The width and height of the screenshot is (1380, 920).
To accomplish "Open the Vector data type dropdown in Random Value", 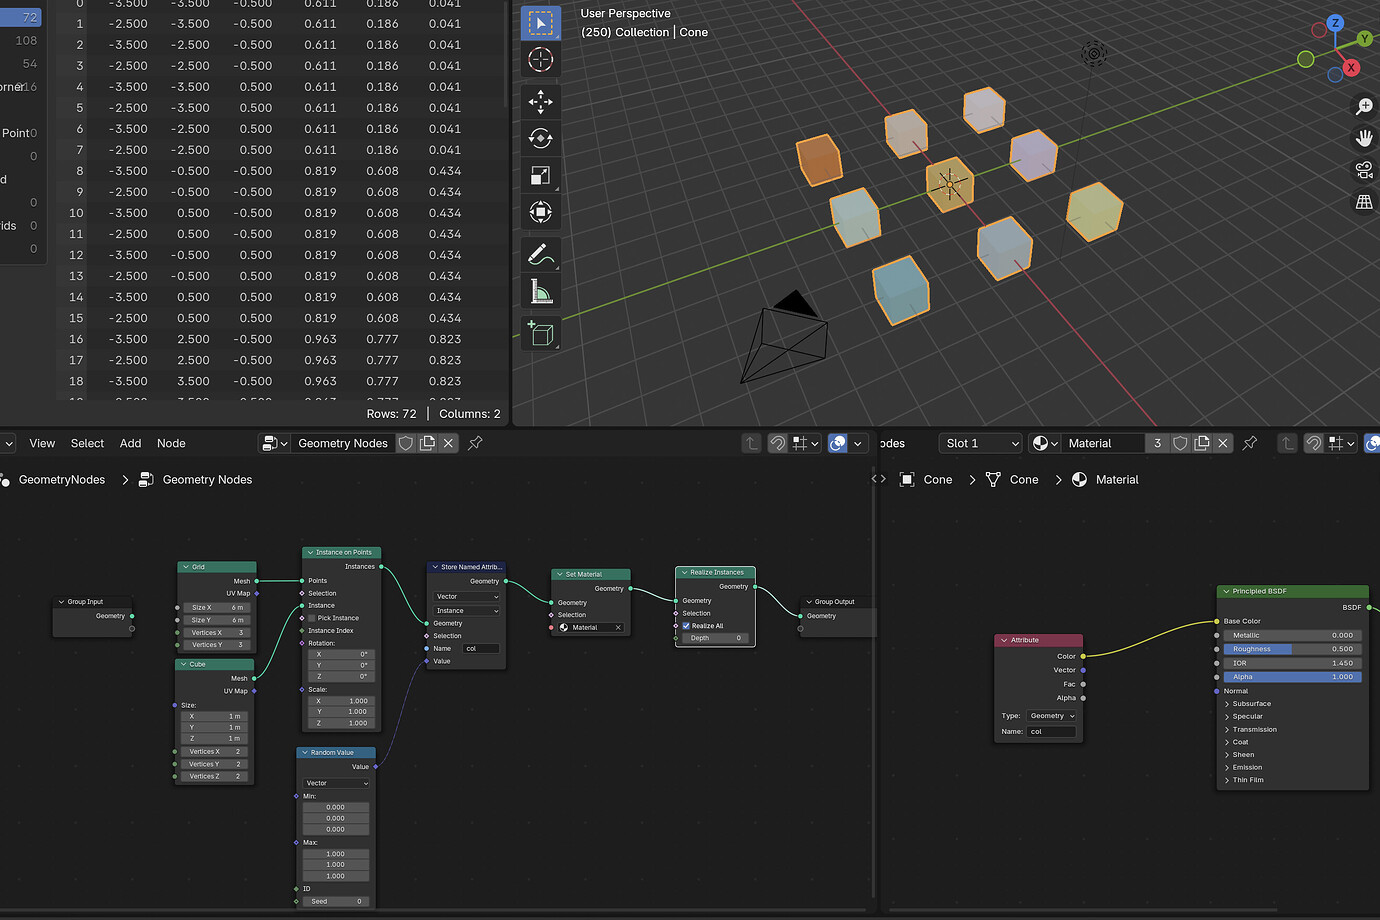I will (x=337, y=783).
